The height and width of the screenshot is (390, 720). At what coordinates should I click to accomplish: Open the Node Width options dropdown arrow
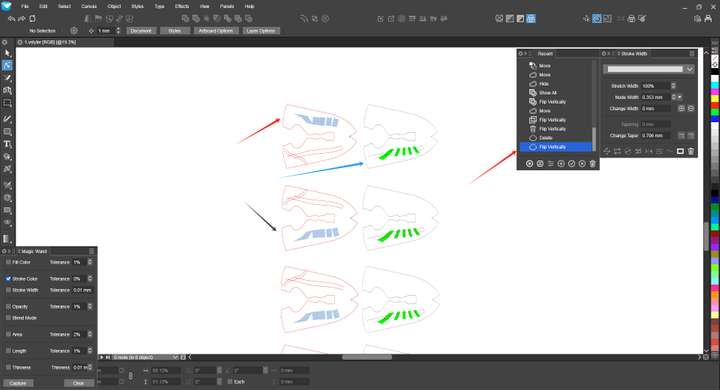pos(680,97)
